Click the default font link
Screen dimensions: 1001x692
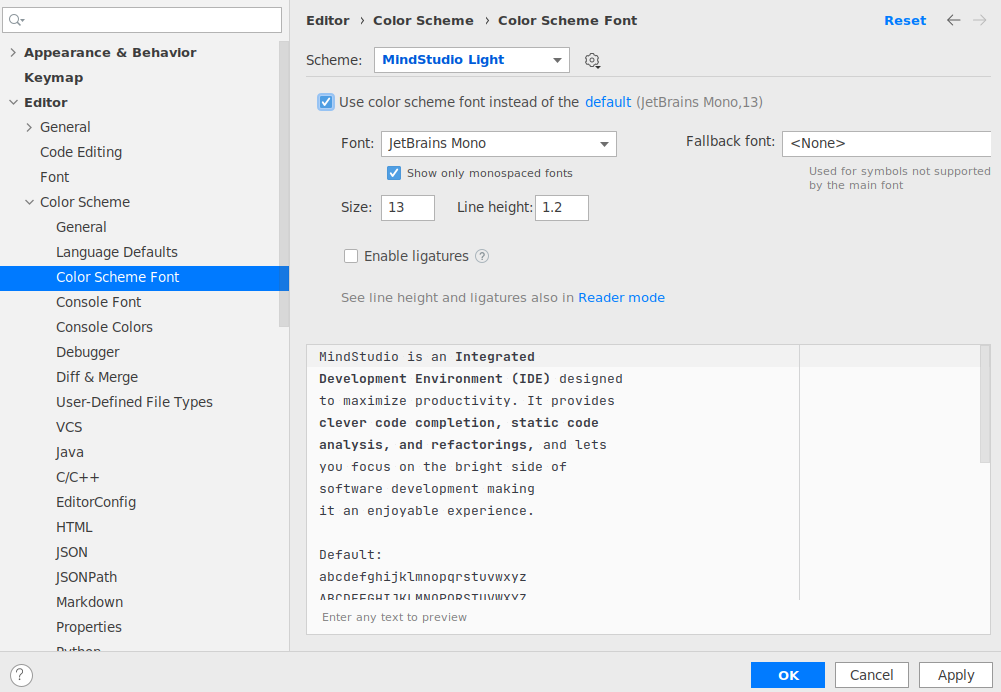pos(608,102)
